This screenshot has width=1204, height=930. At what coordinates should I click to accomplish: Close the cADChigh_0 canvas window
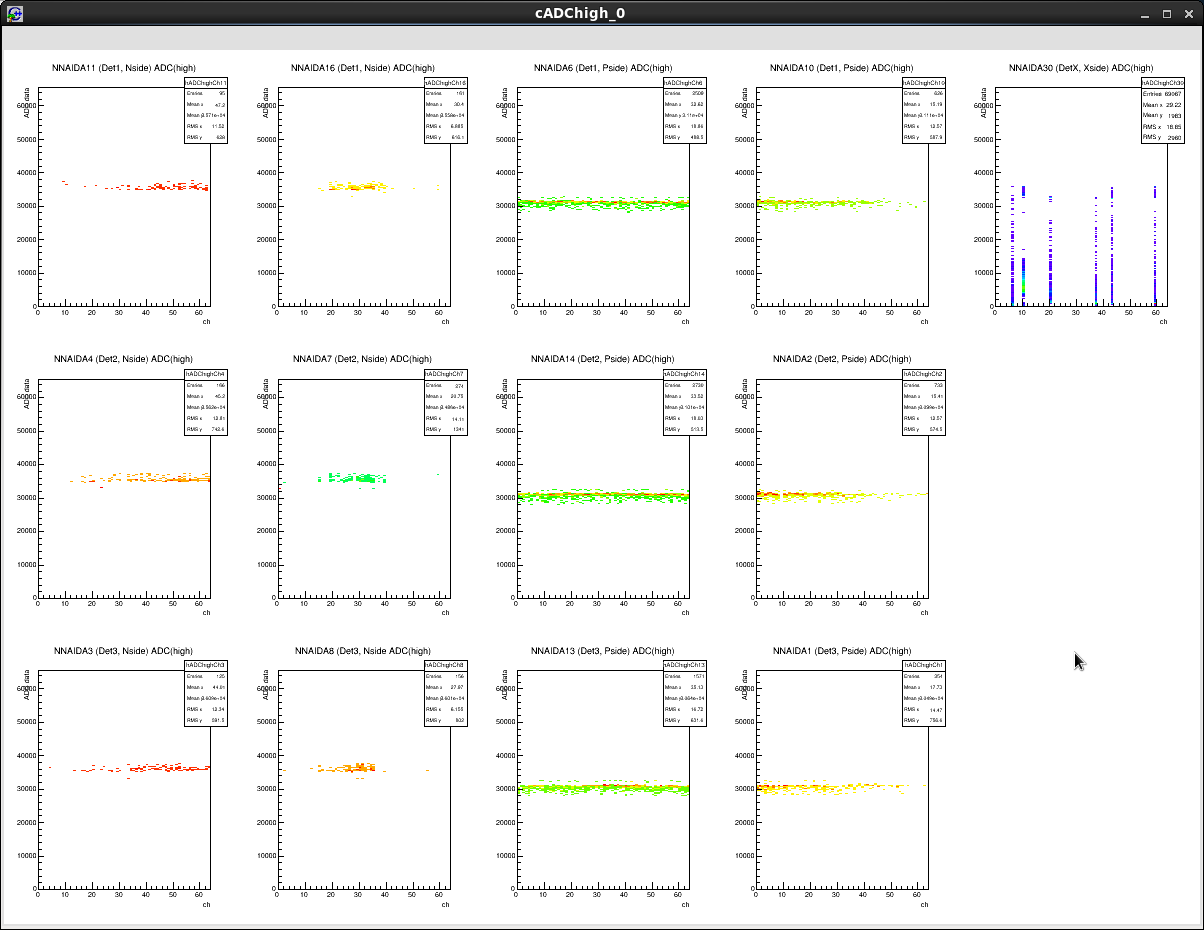[x=1187, y=14]
